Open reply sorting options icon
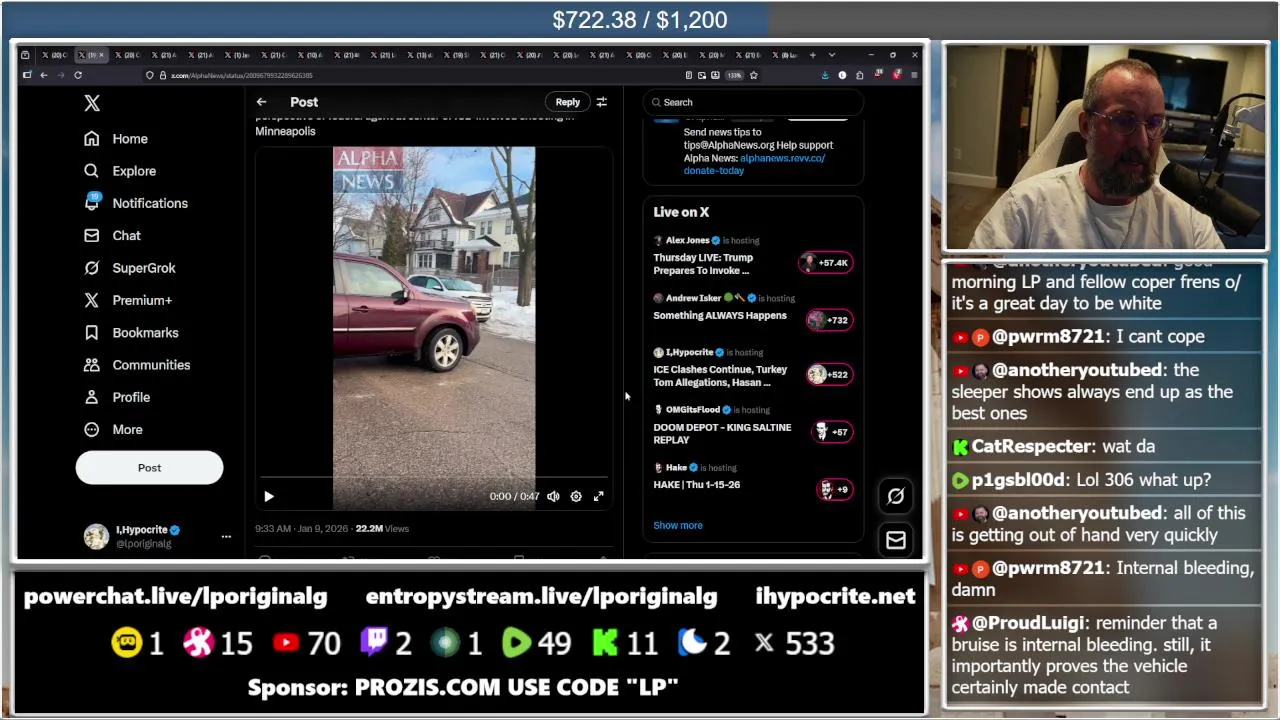1280x720 pixels. pos(601,102)
